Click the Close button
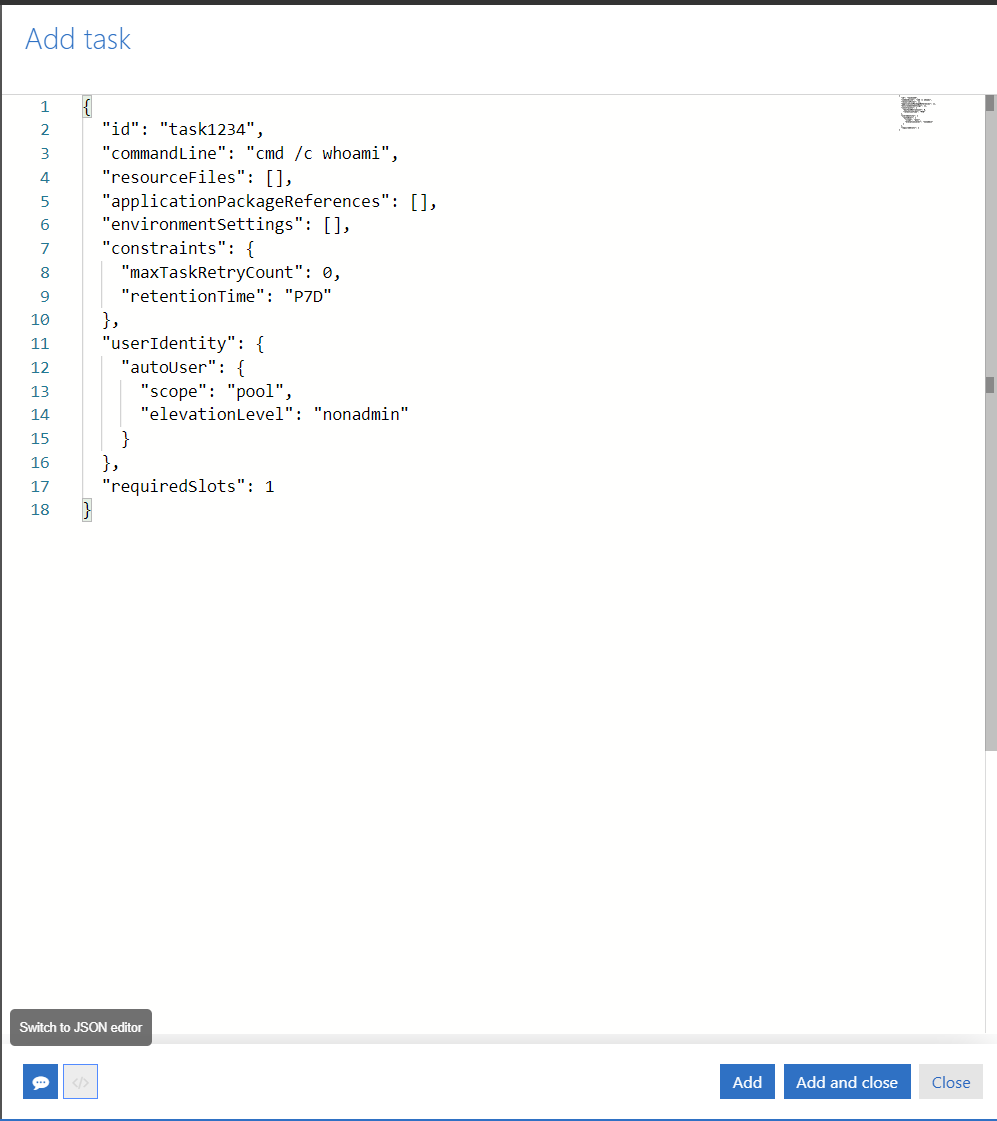 pos(950,1081)
